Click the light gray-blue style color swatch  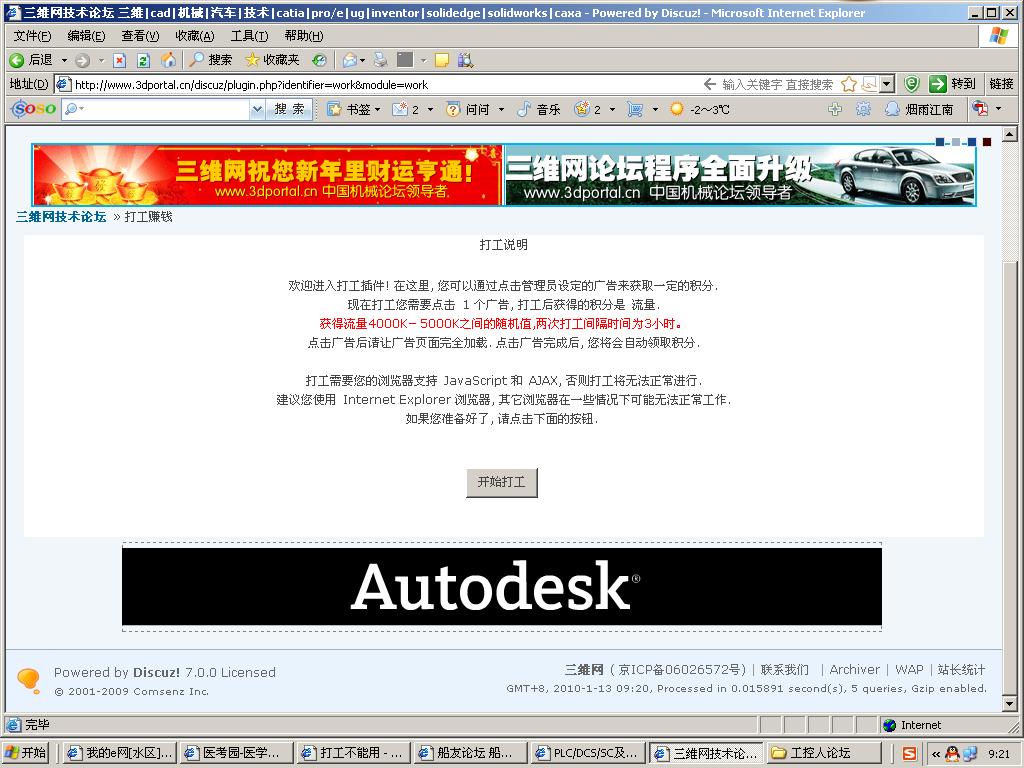(956, 142)
